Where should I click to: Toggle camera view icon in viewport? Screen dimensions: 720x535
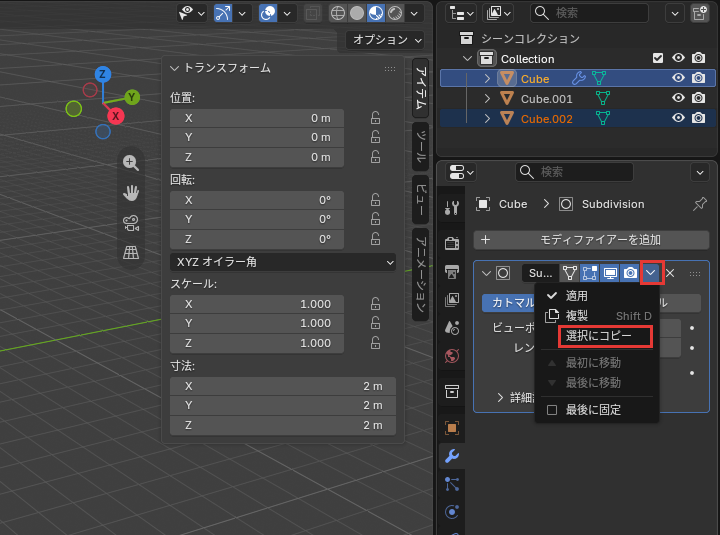131,223
